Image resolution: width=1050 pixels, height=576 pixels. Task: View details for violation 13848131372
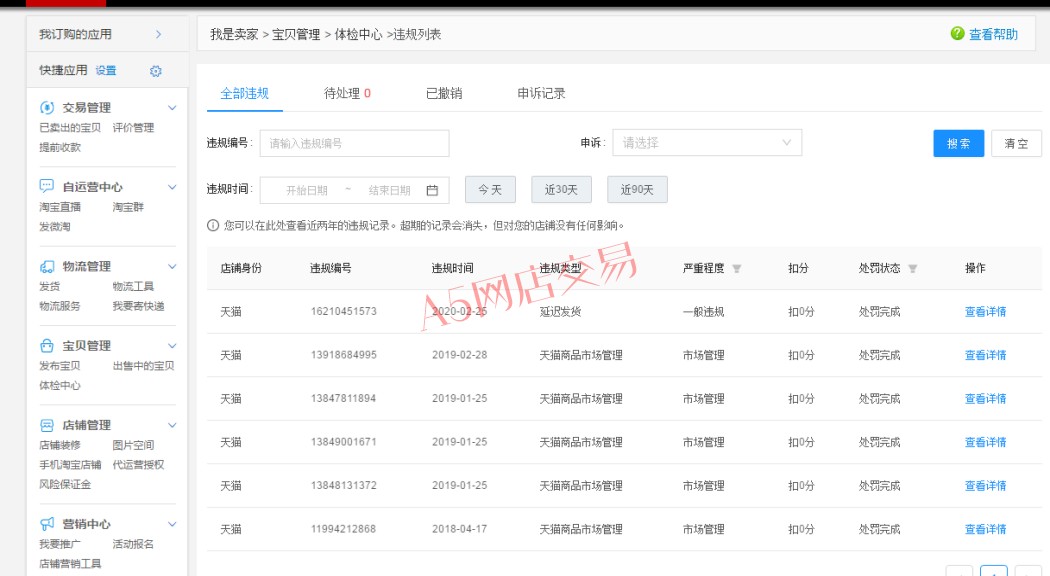(985, 486)
